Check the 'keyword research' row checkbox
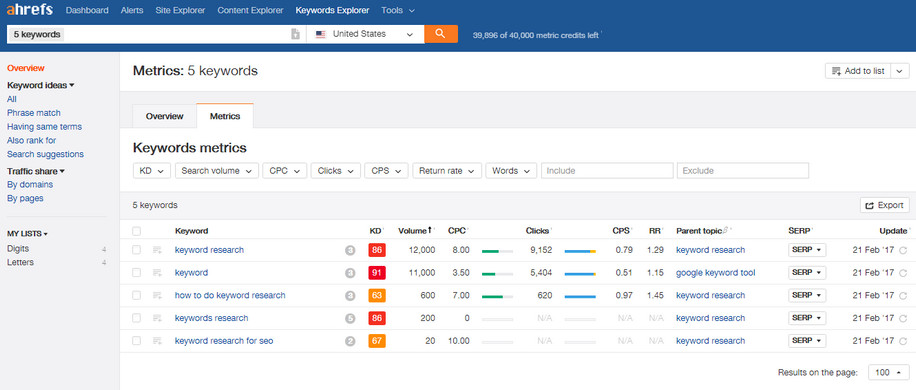Image resolution: width=916 pixels, height=390 pixels. point(136,250)
